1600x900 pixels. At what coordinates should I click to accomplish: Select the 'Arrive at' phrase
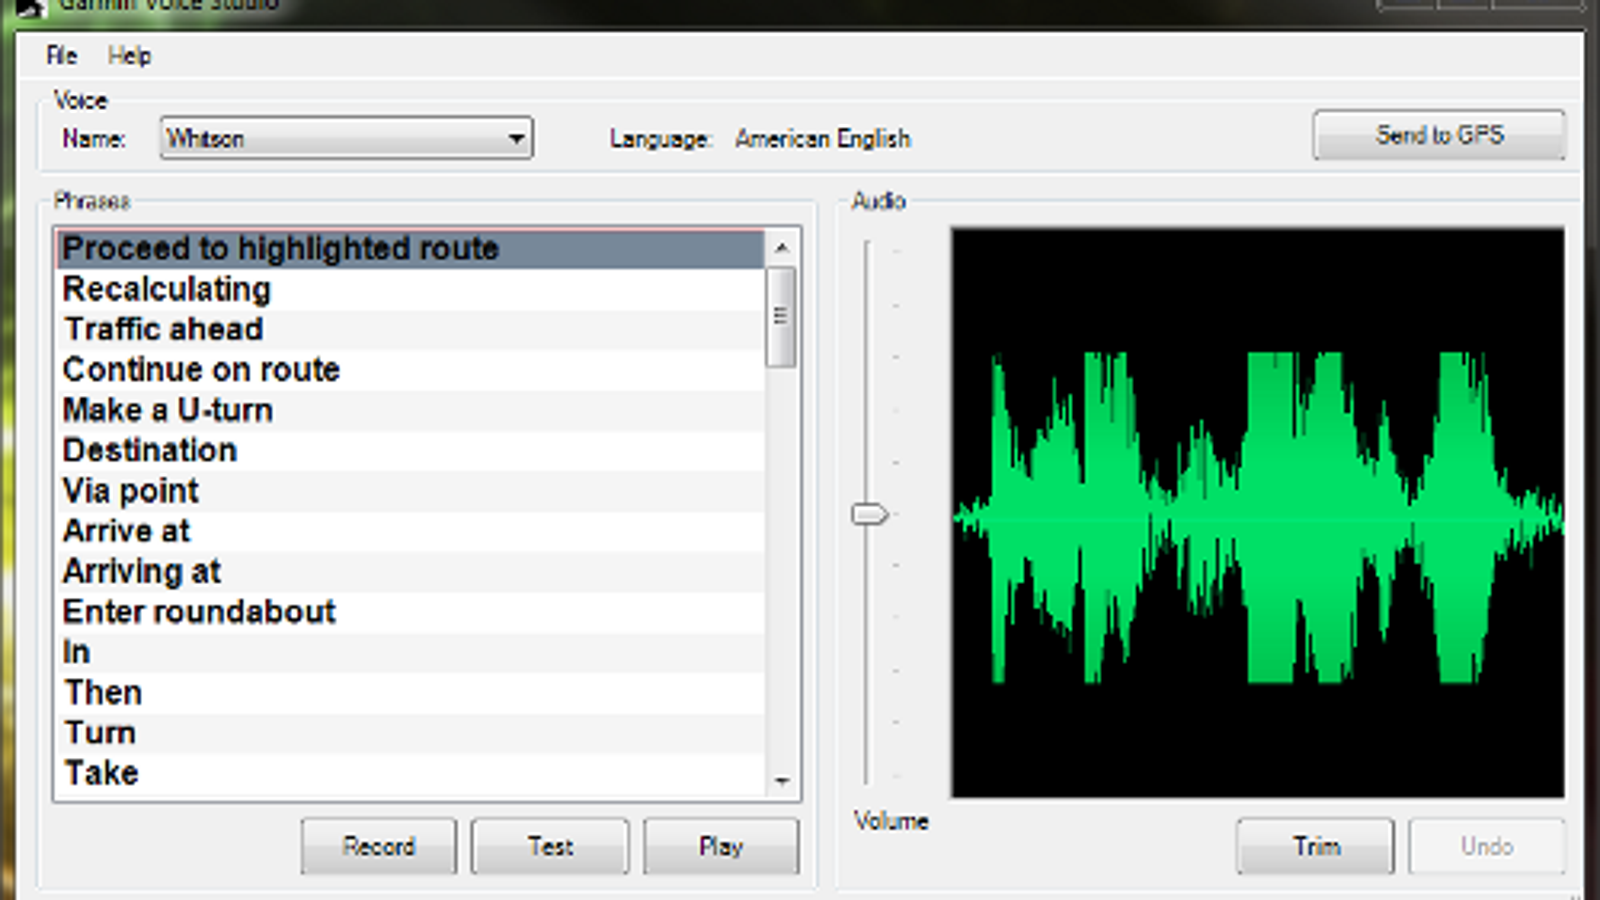pos(410,531)
